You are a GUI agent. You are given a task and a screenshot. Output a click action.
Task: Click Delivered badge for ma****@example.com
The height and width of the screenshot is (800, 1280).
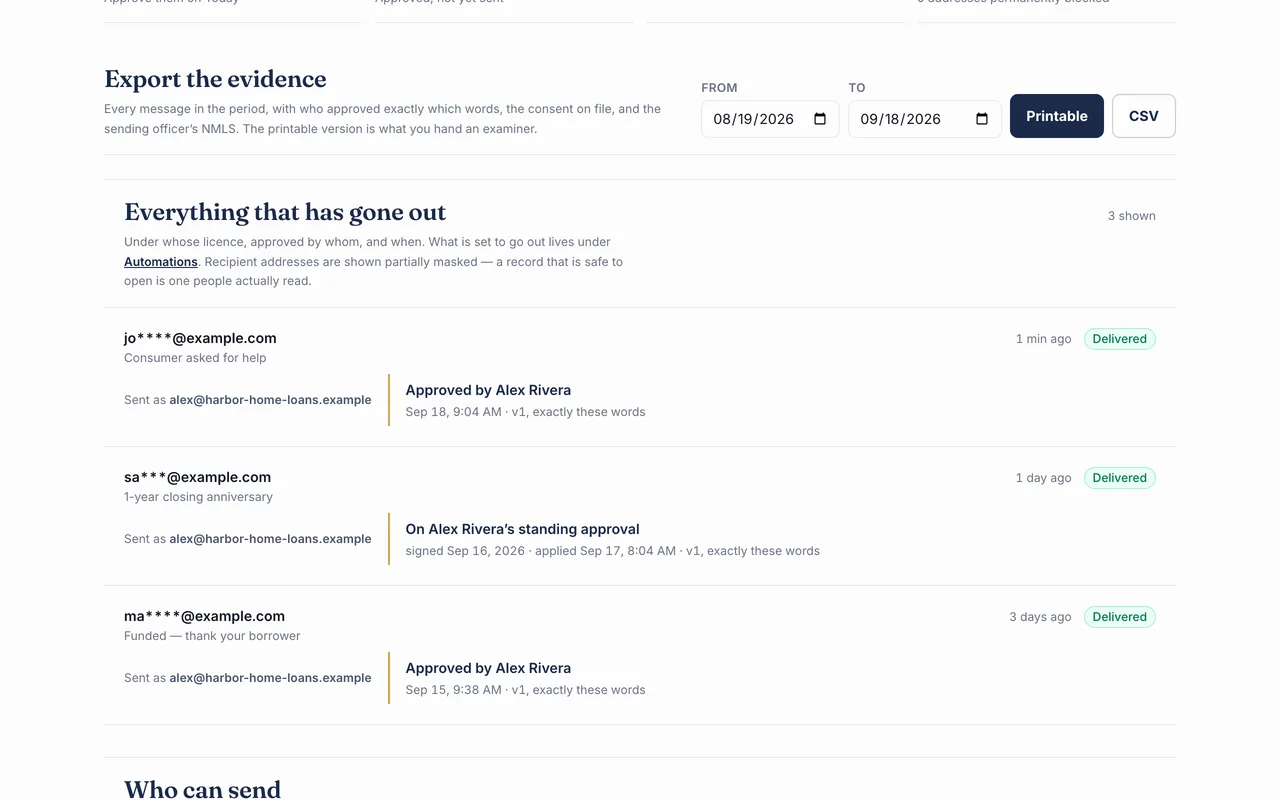point(1120,617)
